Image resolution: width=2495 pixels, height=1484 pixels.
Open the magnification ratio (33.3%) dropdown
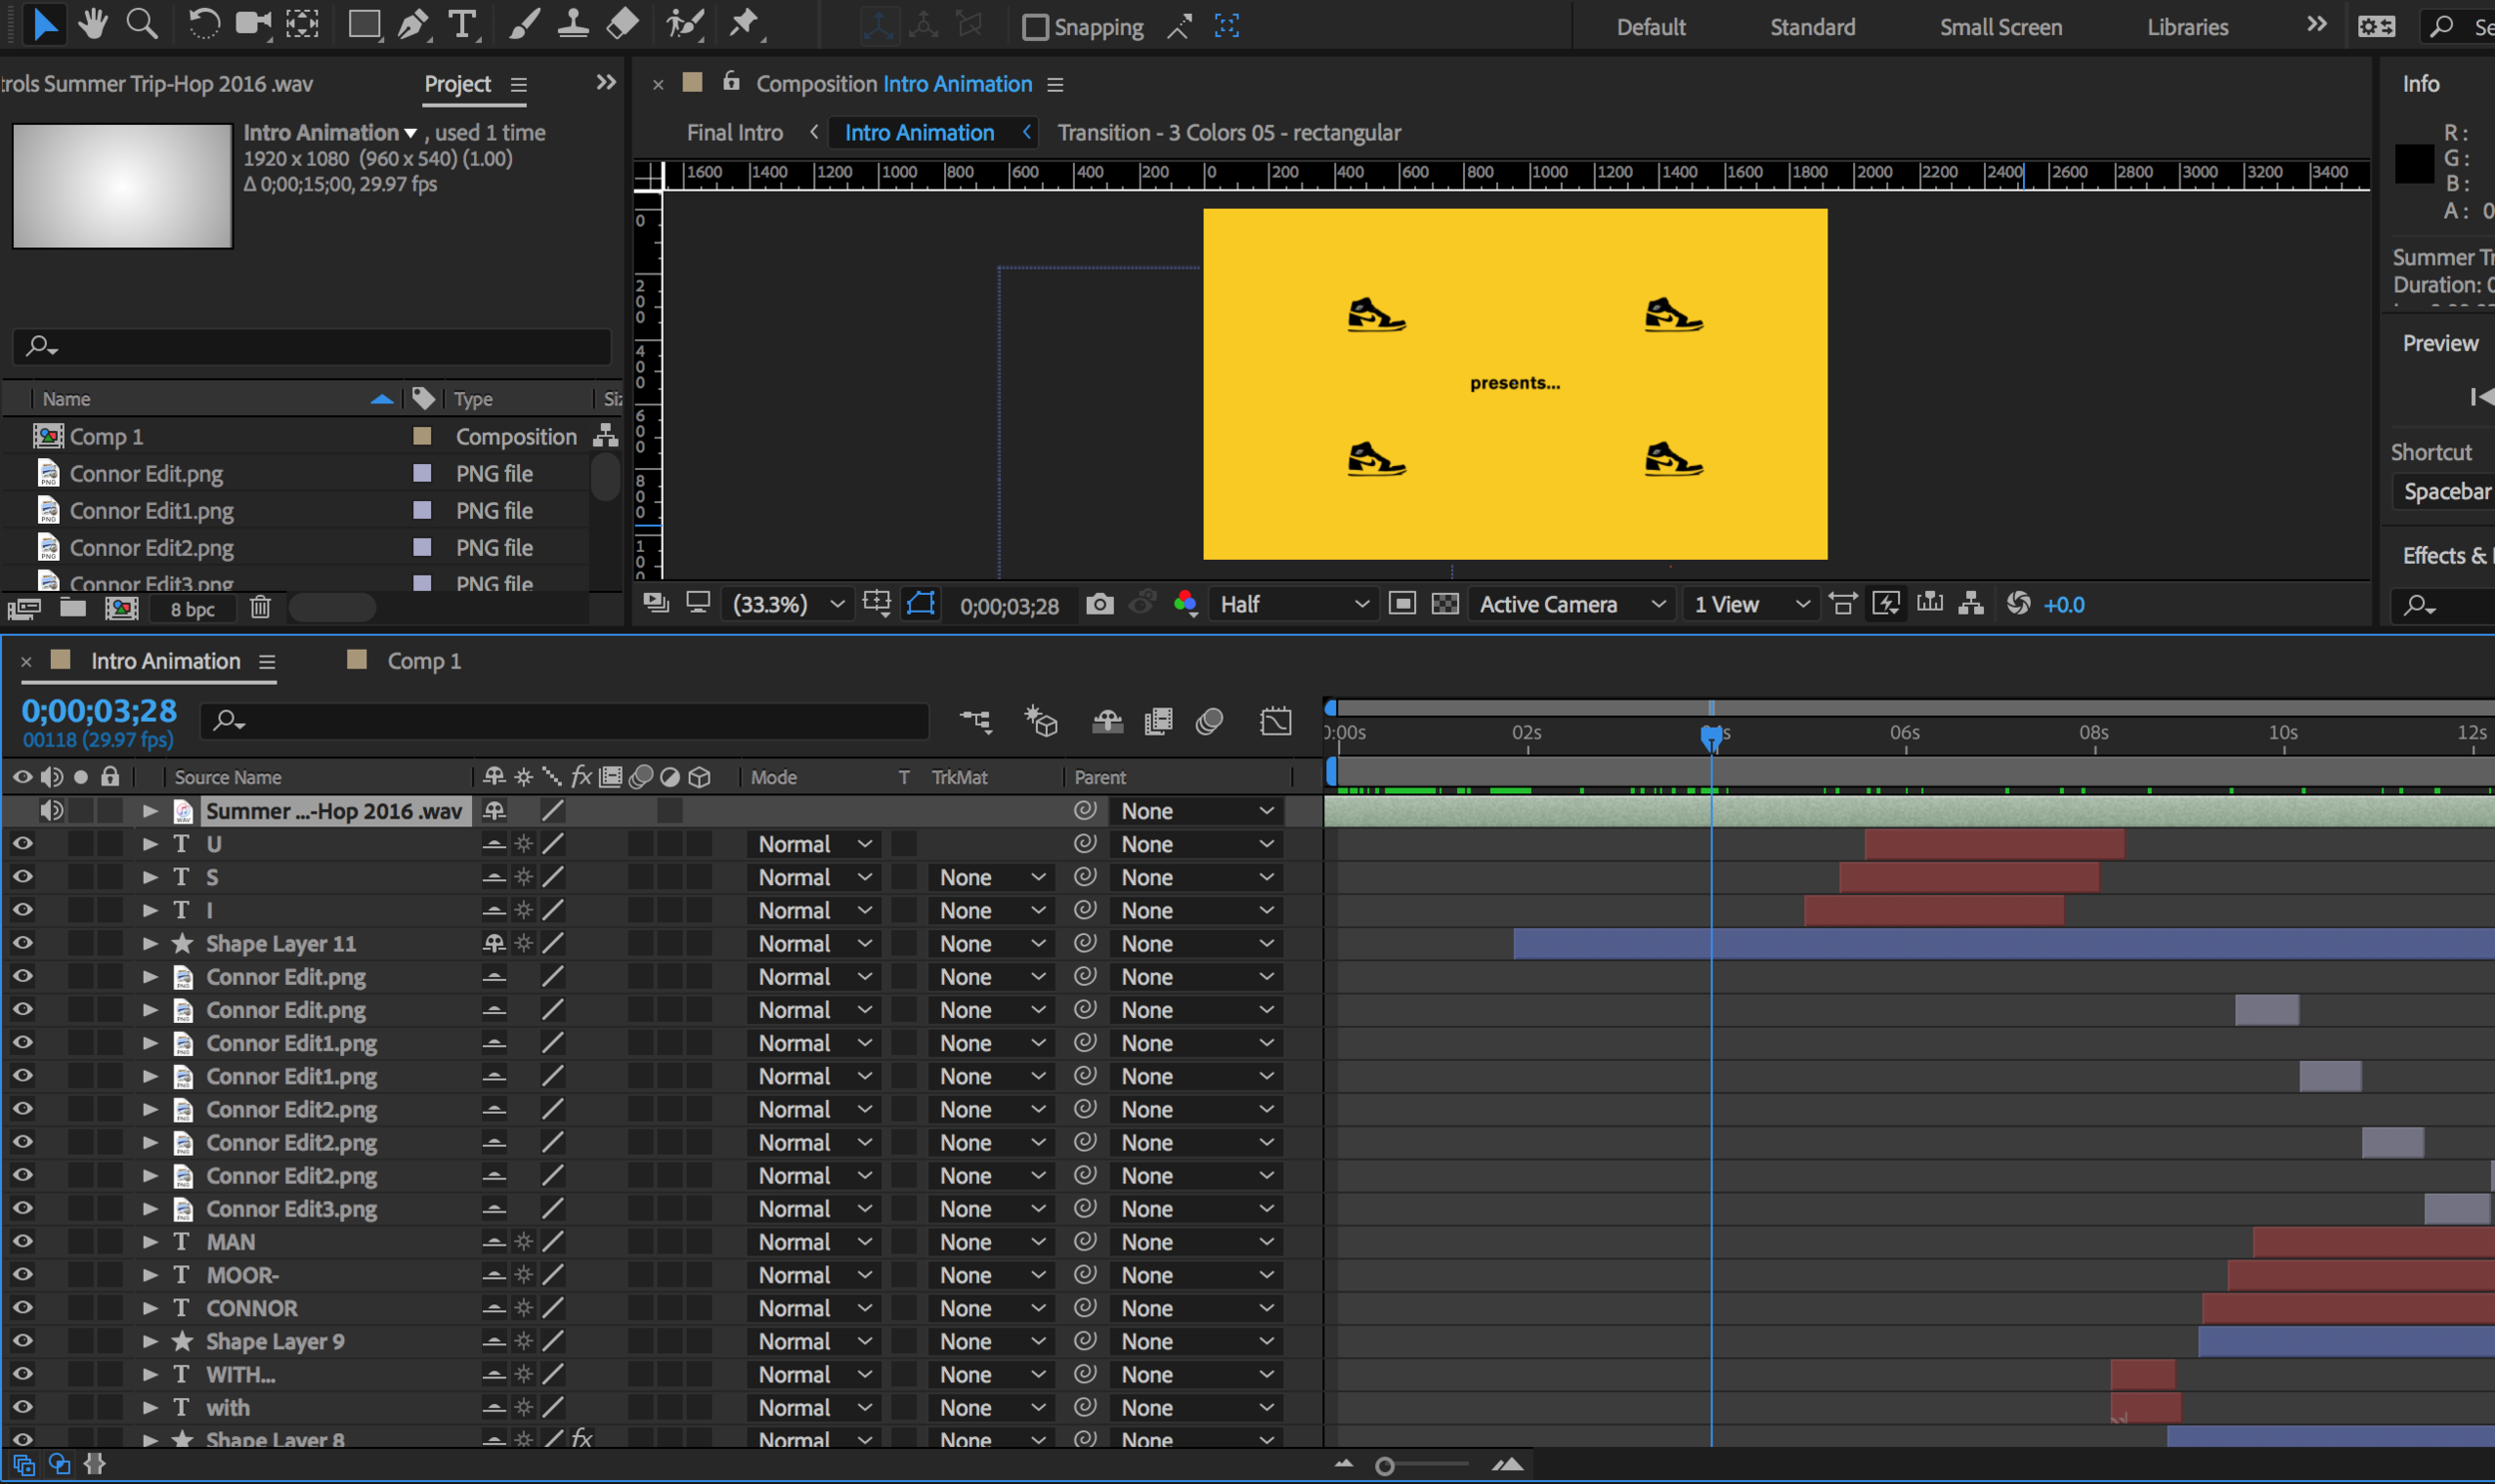(789, 604)
